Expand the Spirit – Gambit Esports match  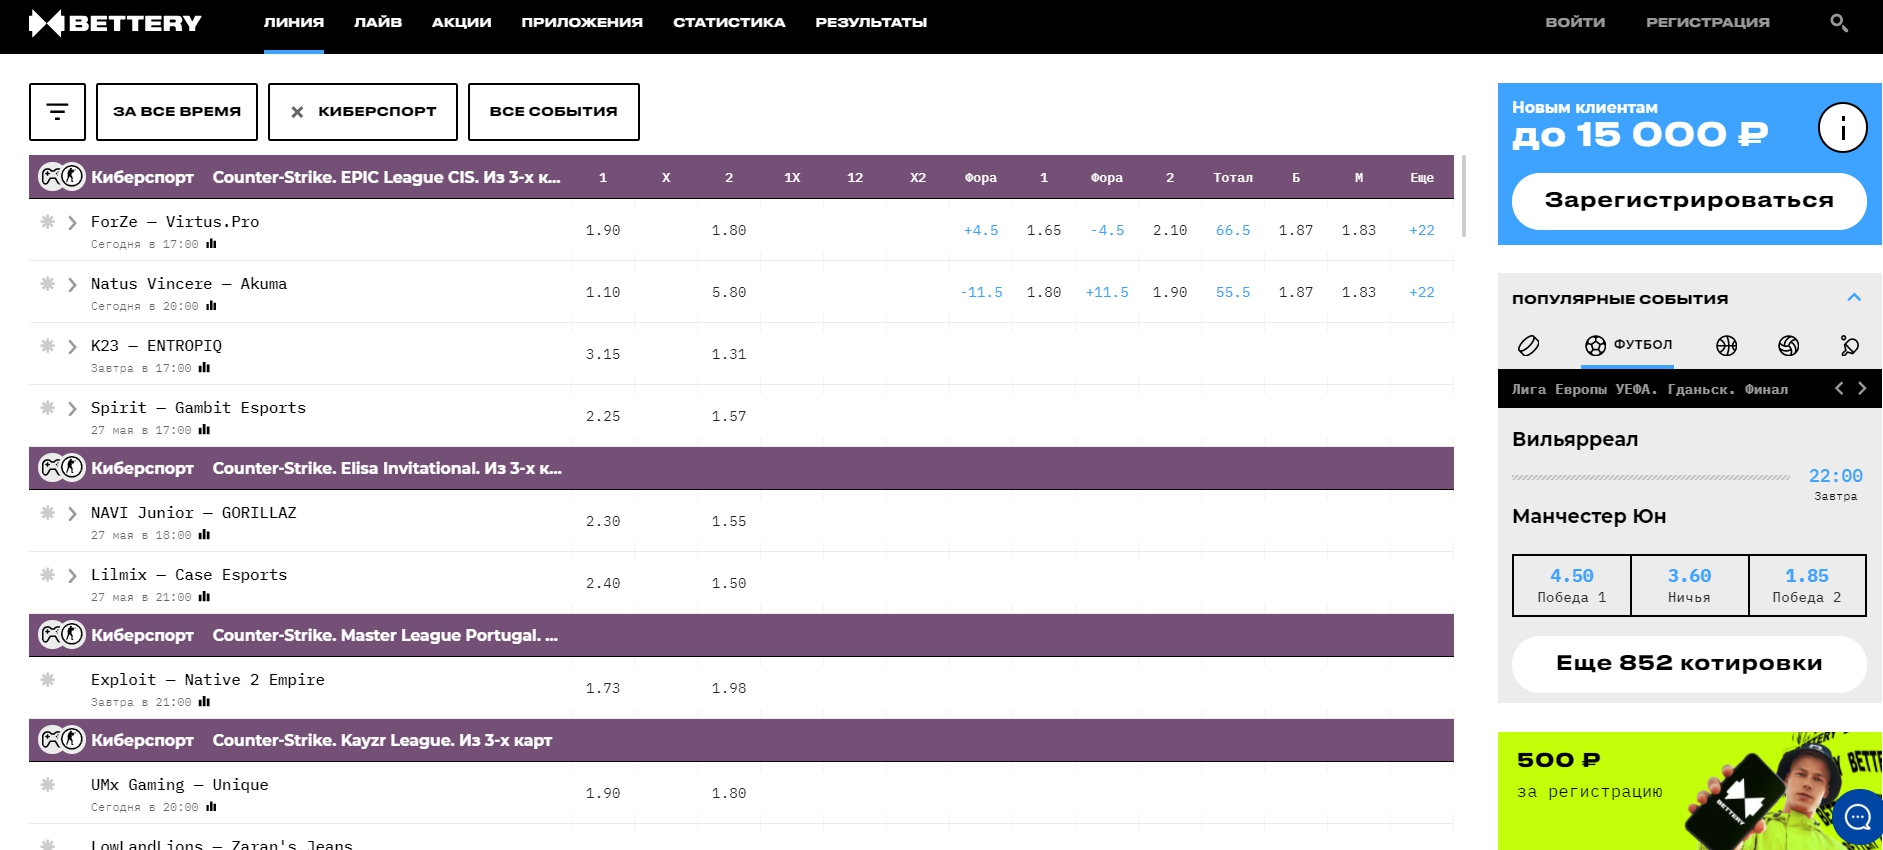(x=72, y=409)
